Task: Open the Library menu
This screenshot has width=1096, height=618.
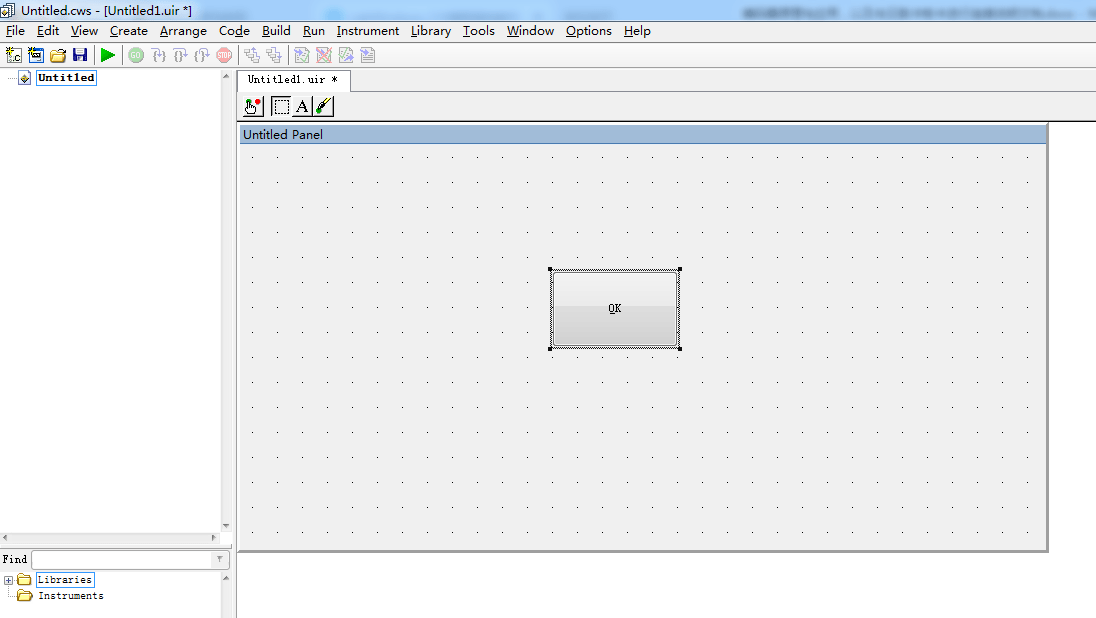Action: (x=430, y=31)
